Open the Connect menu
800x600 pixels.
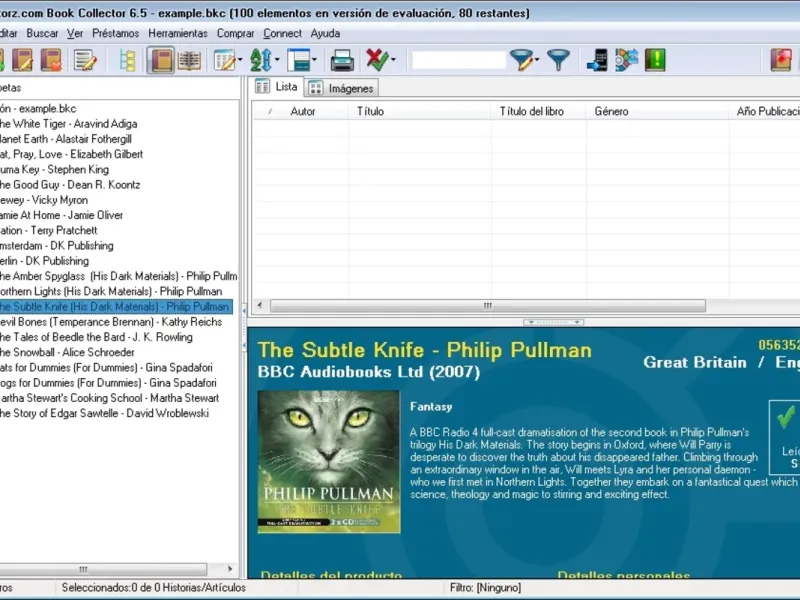[x=283, y=34]
